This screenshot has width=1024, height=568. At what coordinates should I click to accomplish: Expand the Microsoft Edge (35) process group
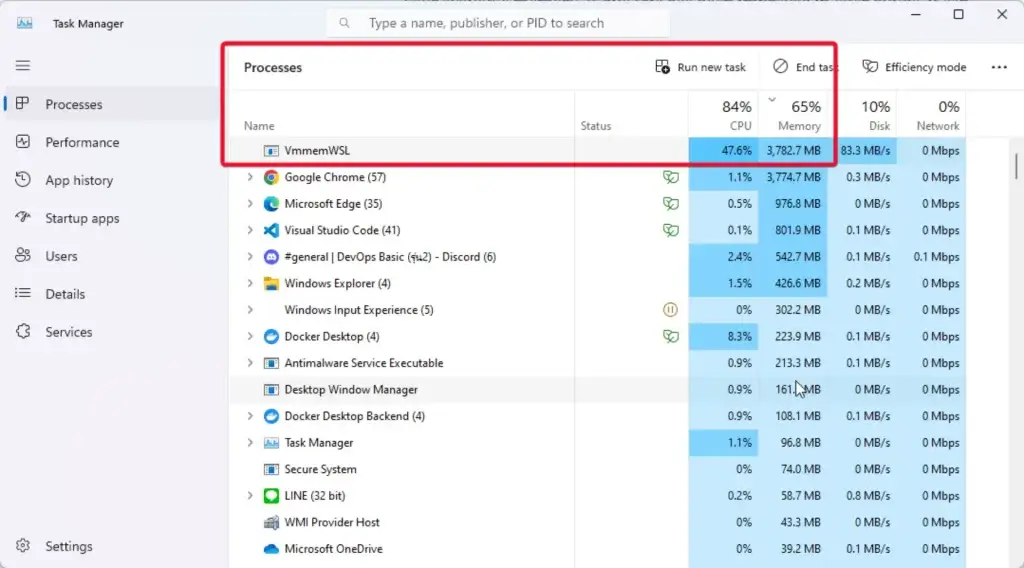point(250,204)
